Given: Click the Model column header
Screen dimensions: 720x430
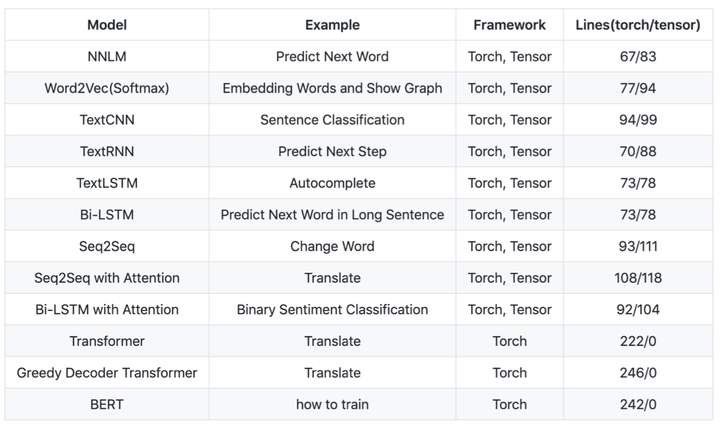Looking at the screenshot, I should click(x=107, y=24).
